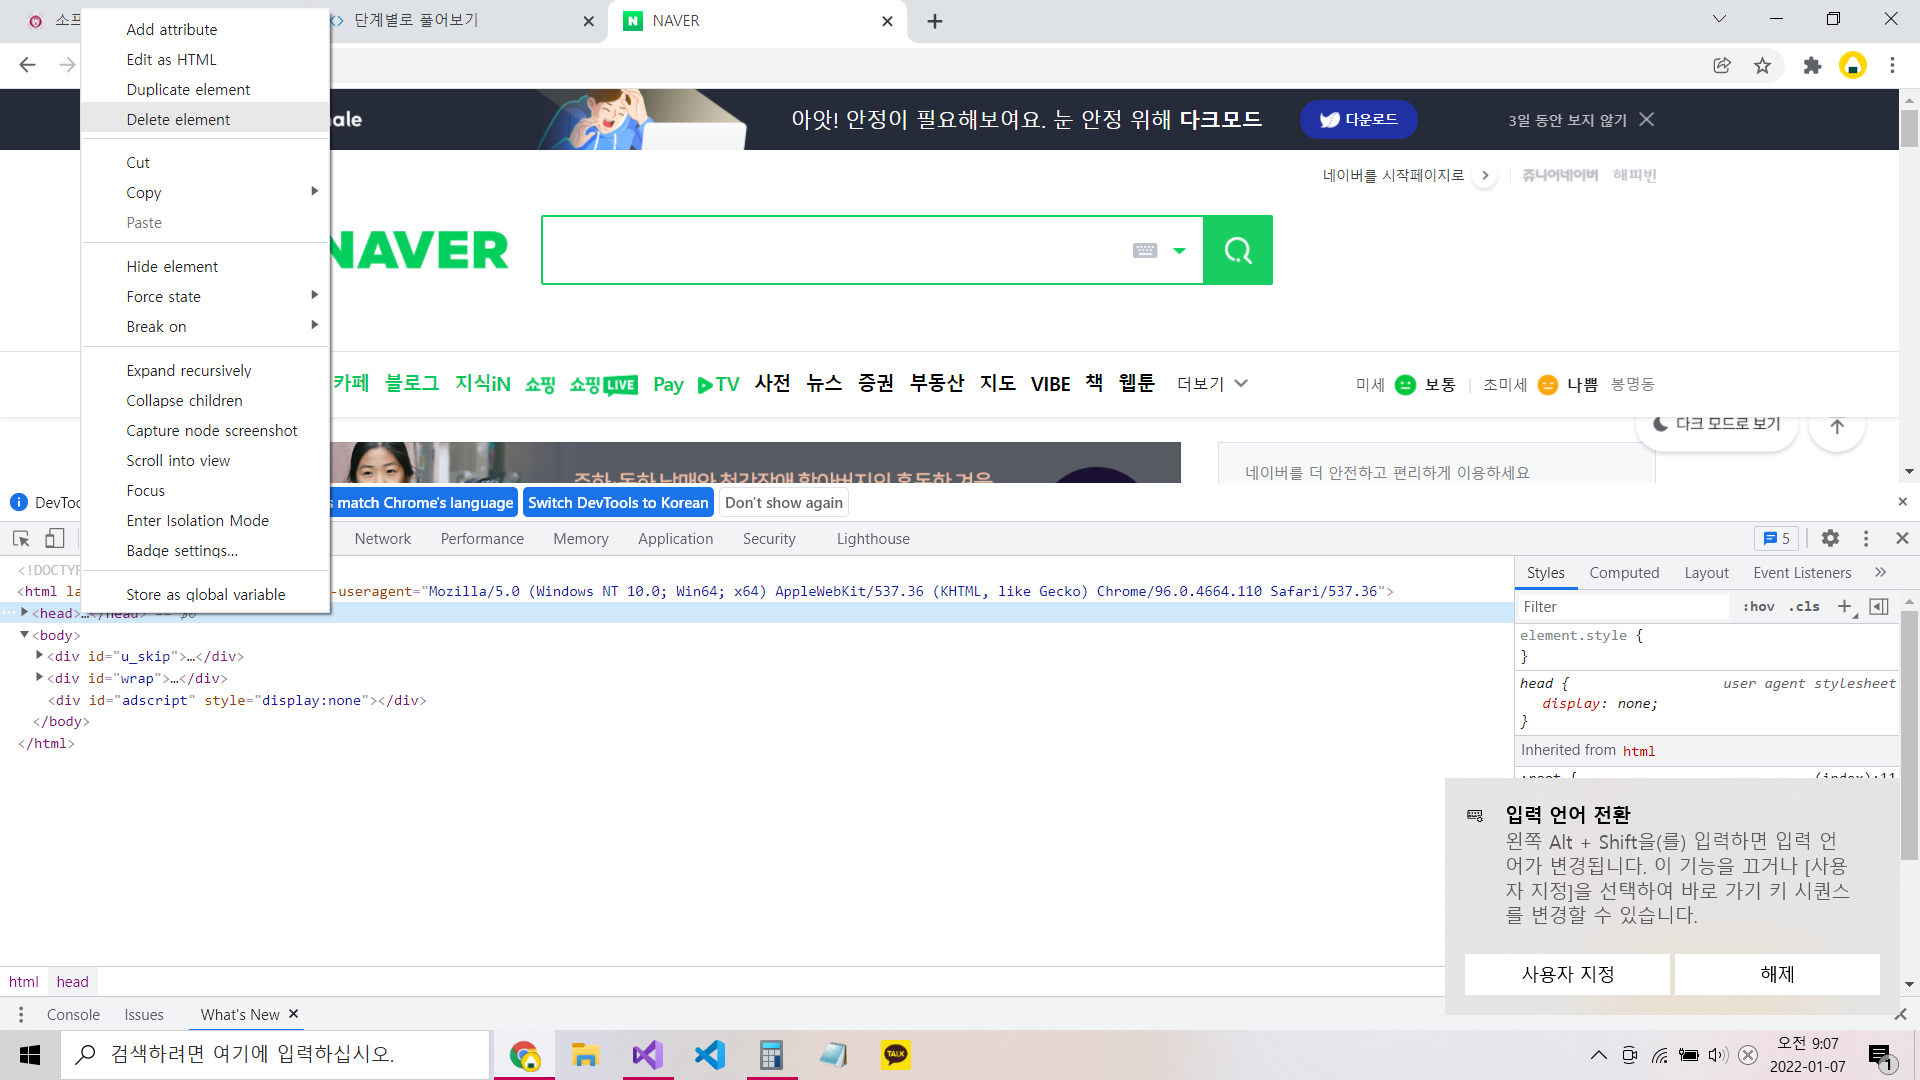This screenshot has width=1920, height=1080.
Task: Switch to the Computed styles tab
Action: pos(1624,572)
